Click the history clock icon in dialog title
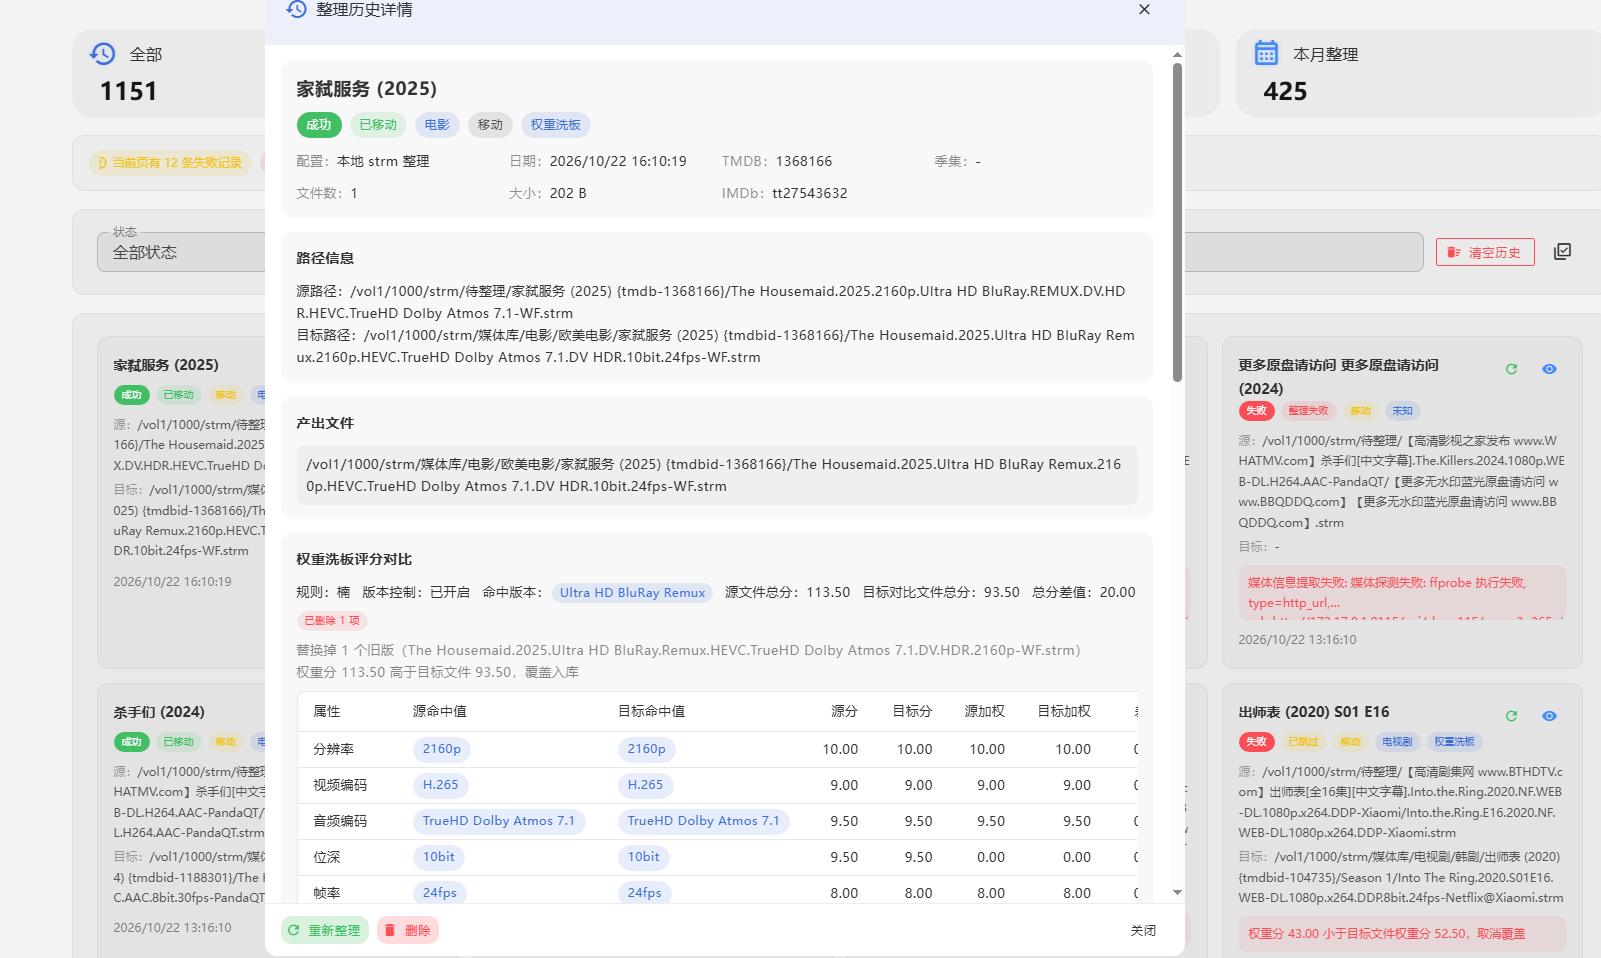This screenshot has width=1601, height=958. pyautogui.click(x=296, y=9)
